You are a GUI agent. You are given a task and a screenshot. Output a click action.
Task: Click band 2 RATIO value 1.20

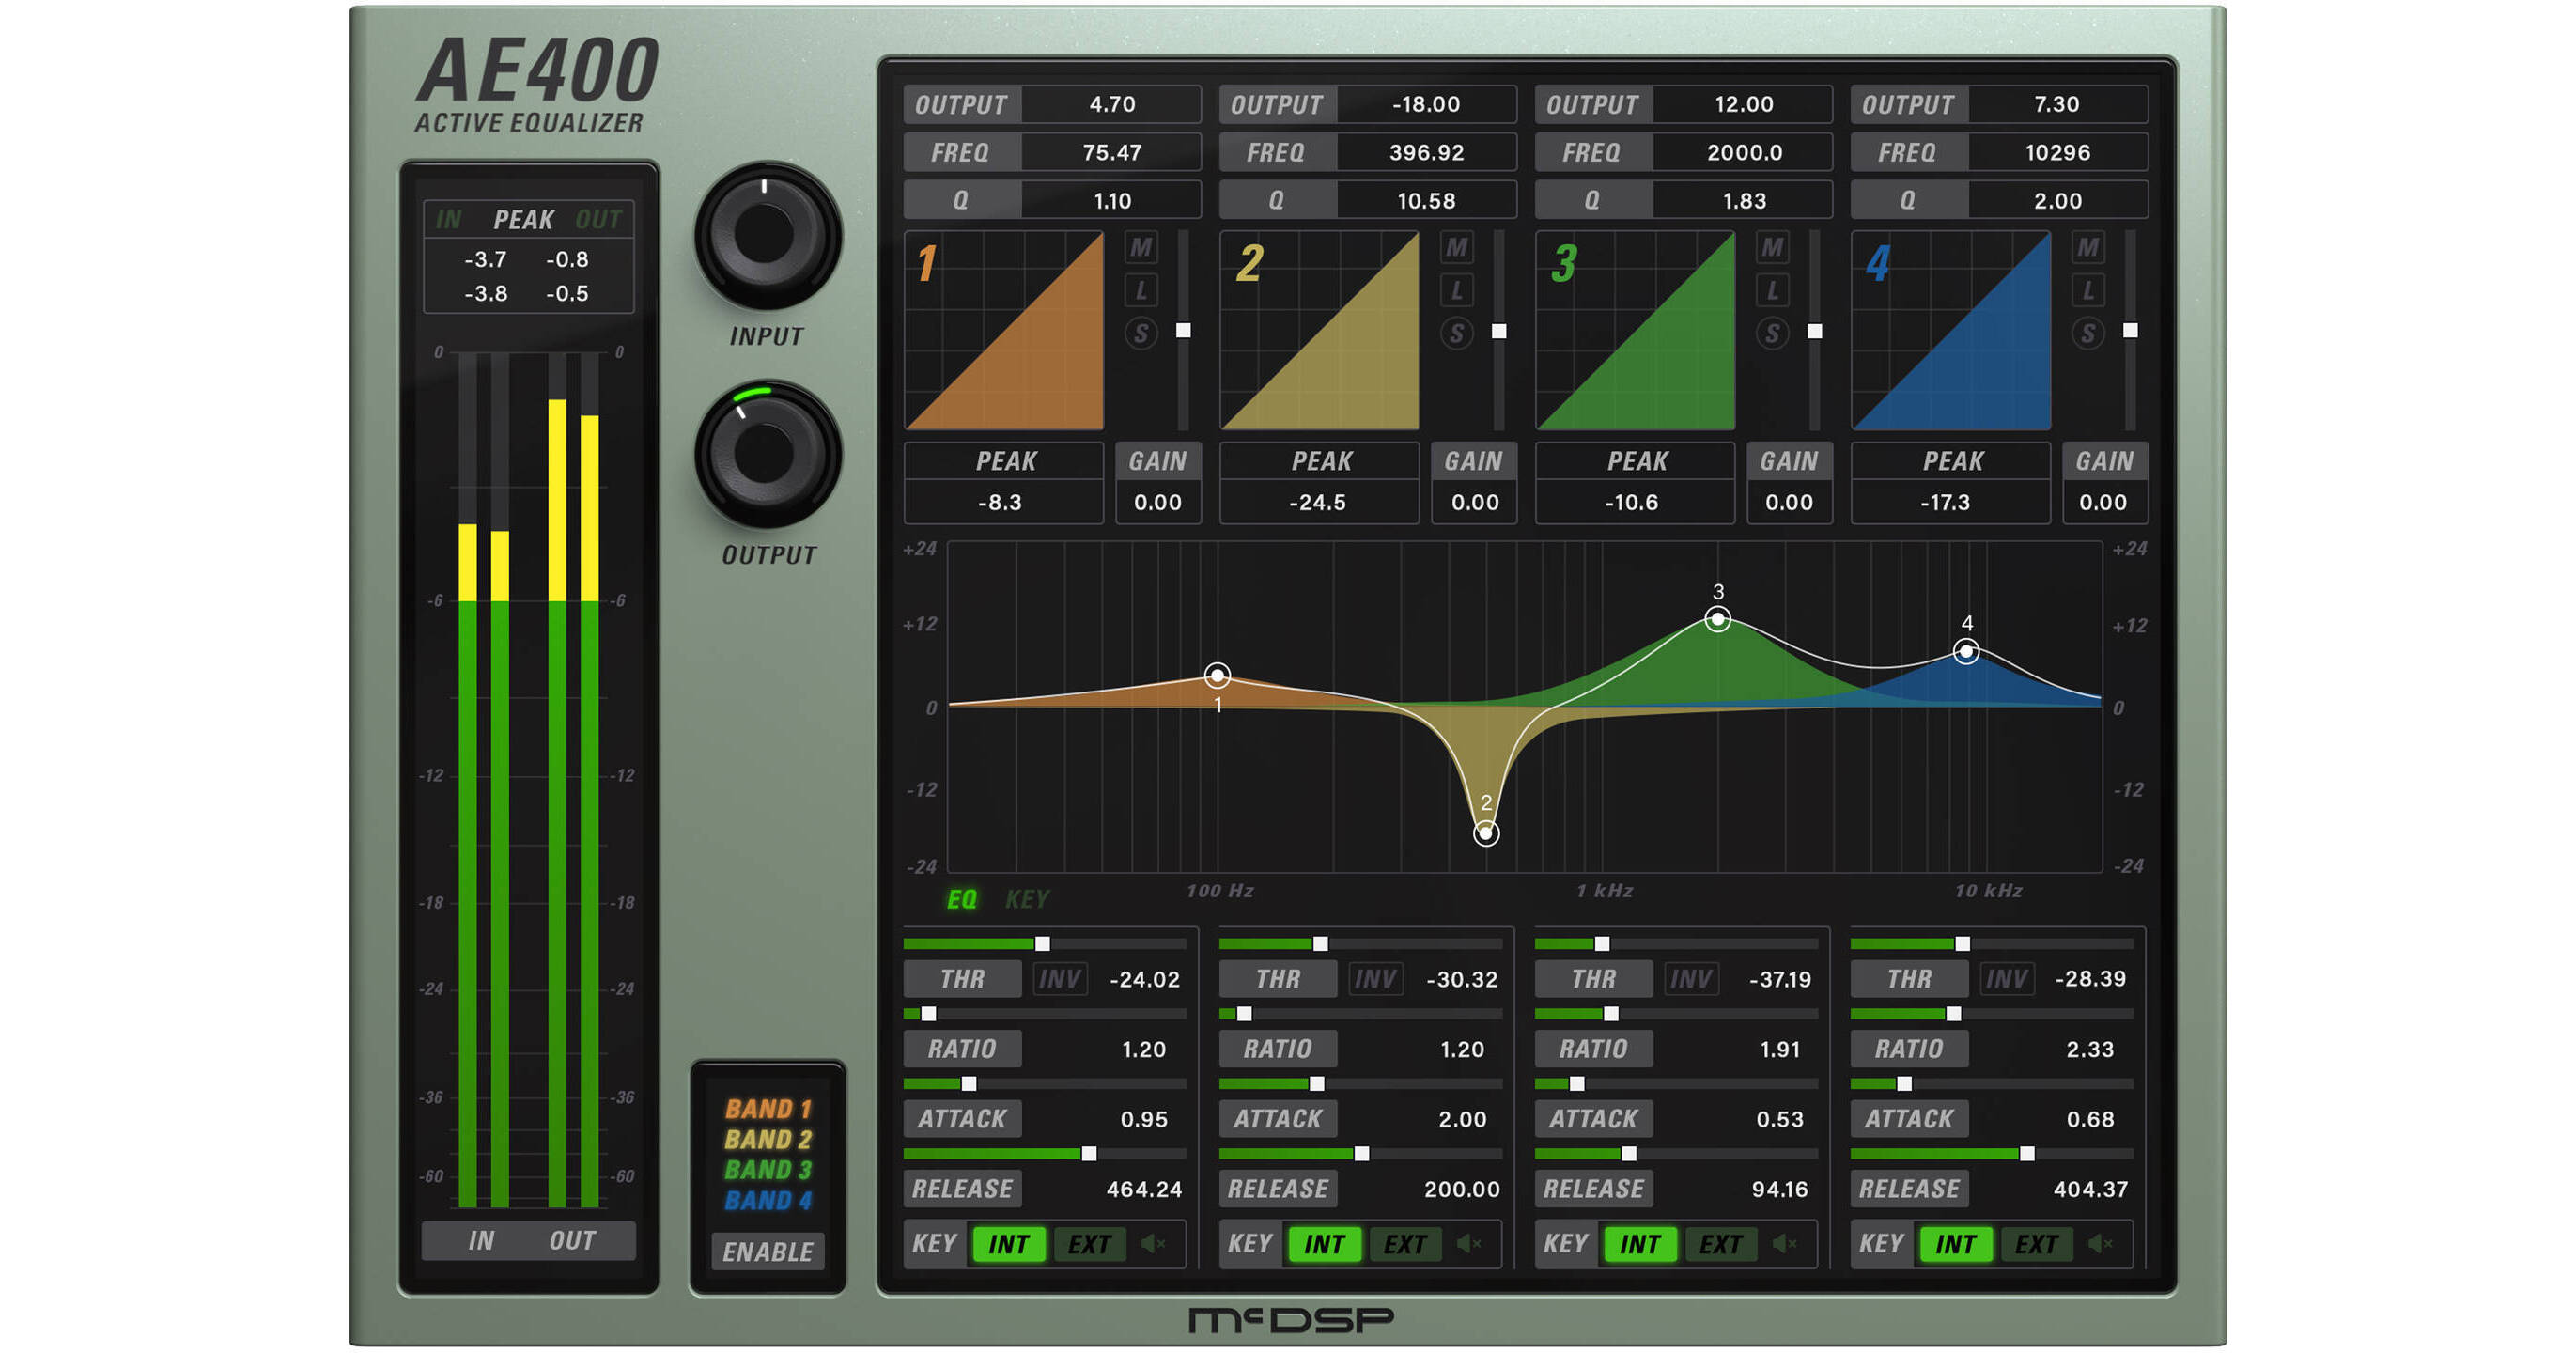click(1461, 1049)
